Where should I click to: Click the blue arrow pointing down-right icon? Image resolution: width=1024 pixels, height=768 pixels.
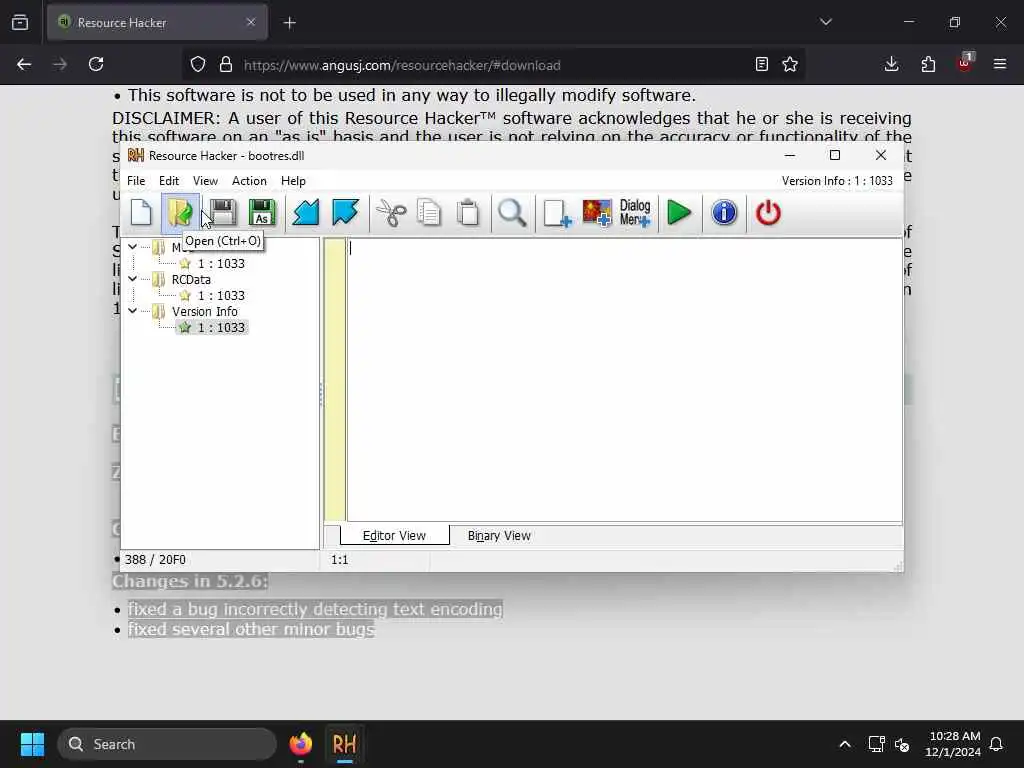click(345, 213)
